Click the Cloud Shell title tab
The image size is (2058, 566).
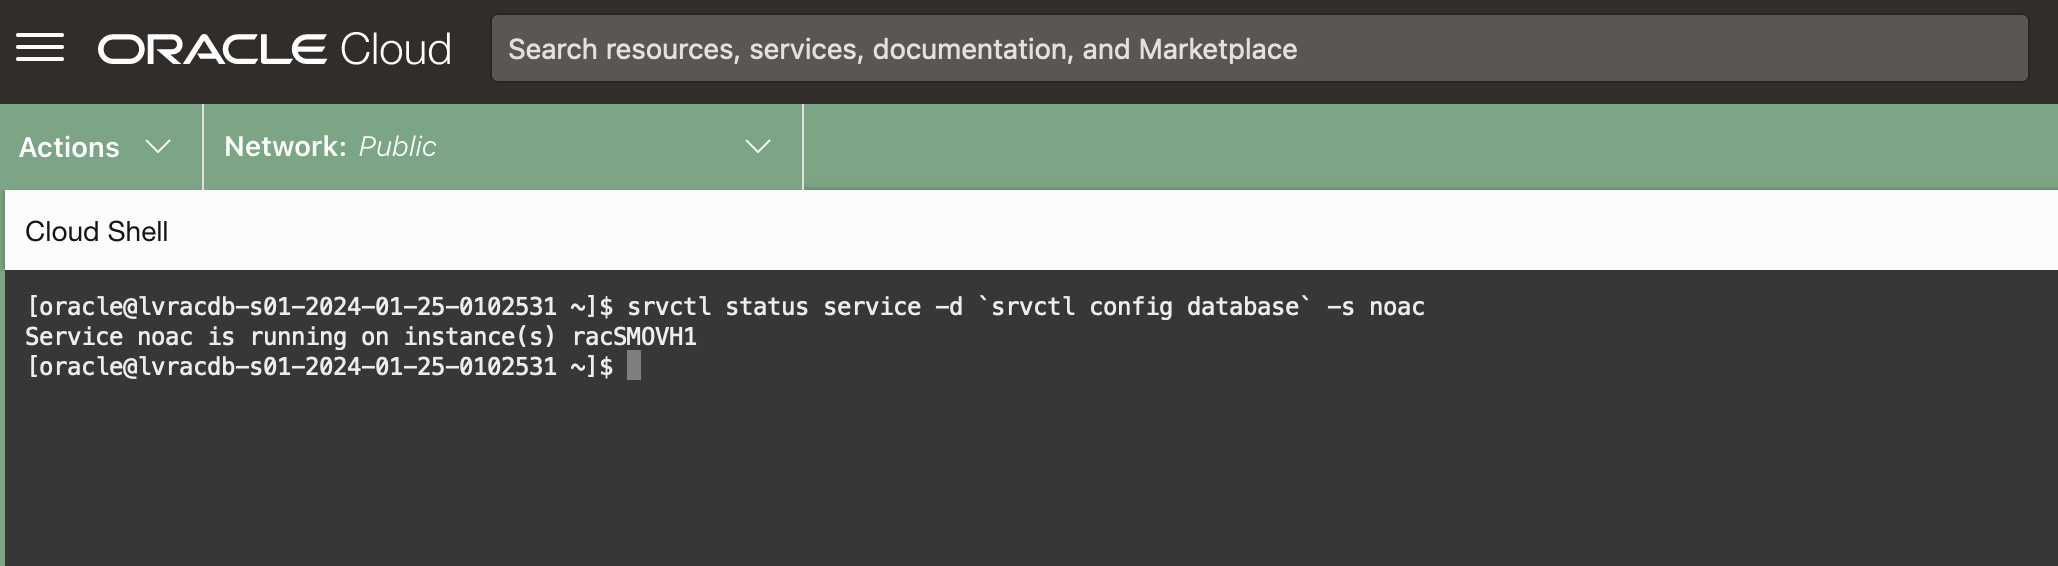[97, 232]
